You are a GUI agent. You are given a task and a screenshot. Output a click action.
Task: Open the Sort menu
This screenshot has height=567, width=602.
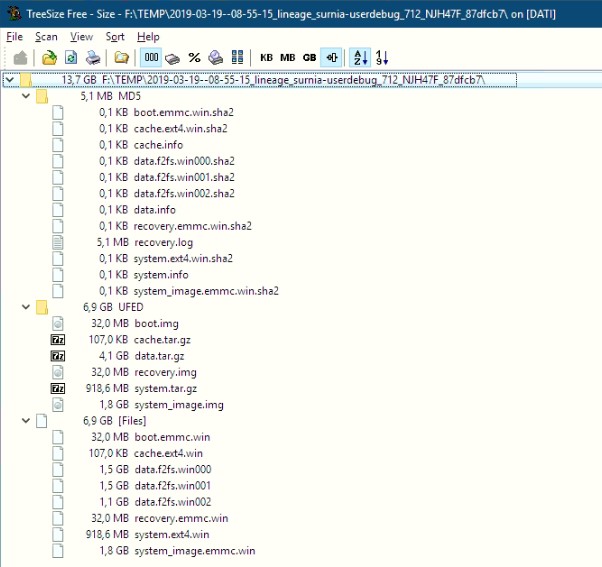point(115,36)
